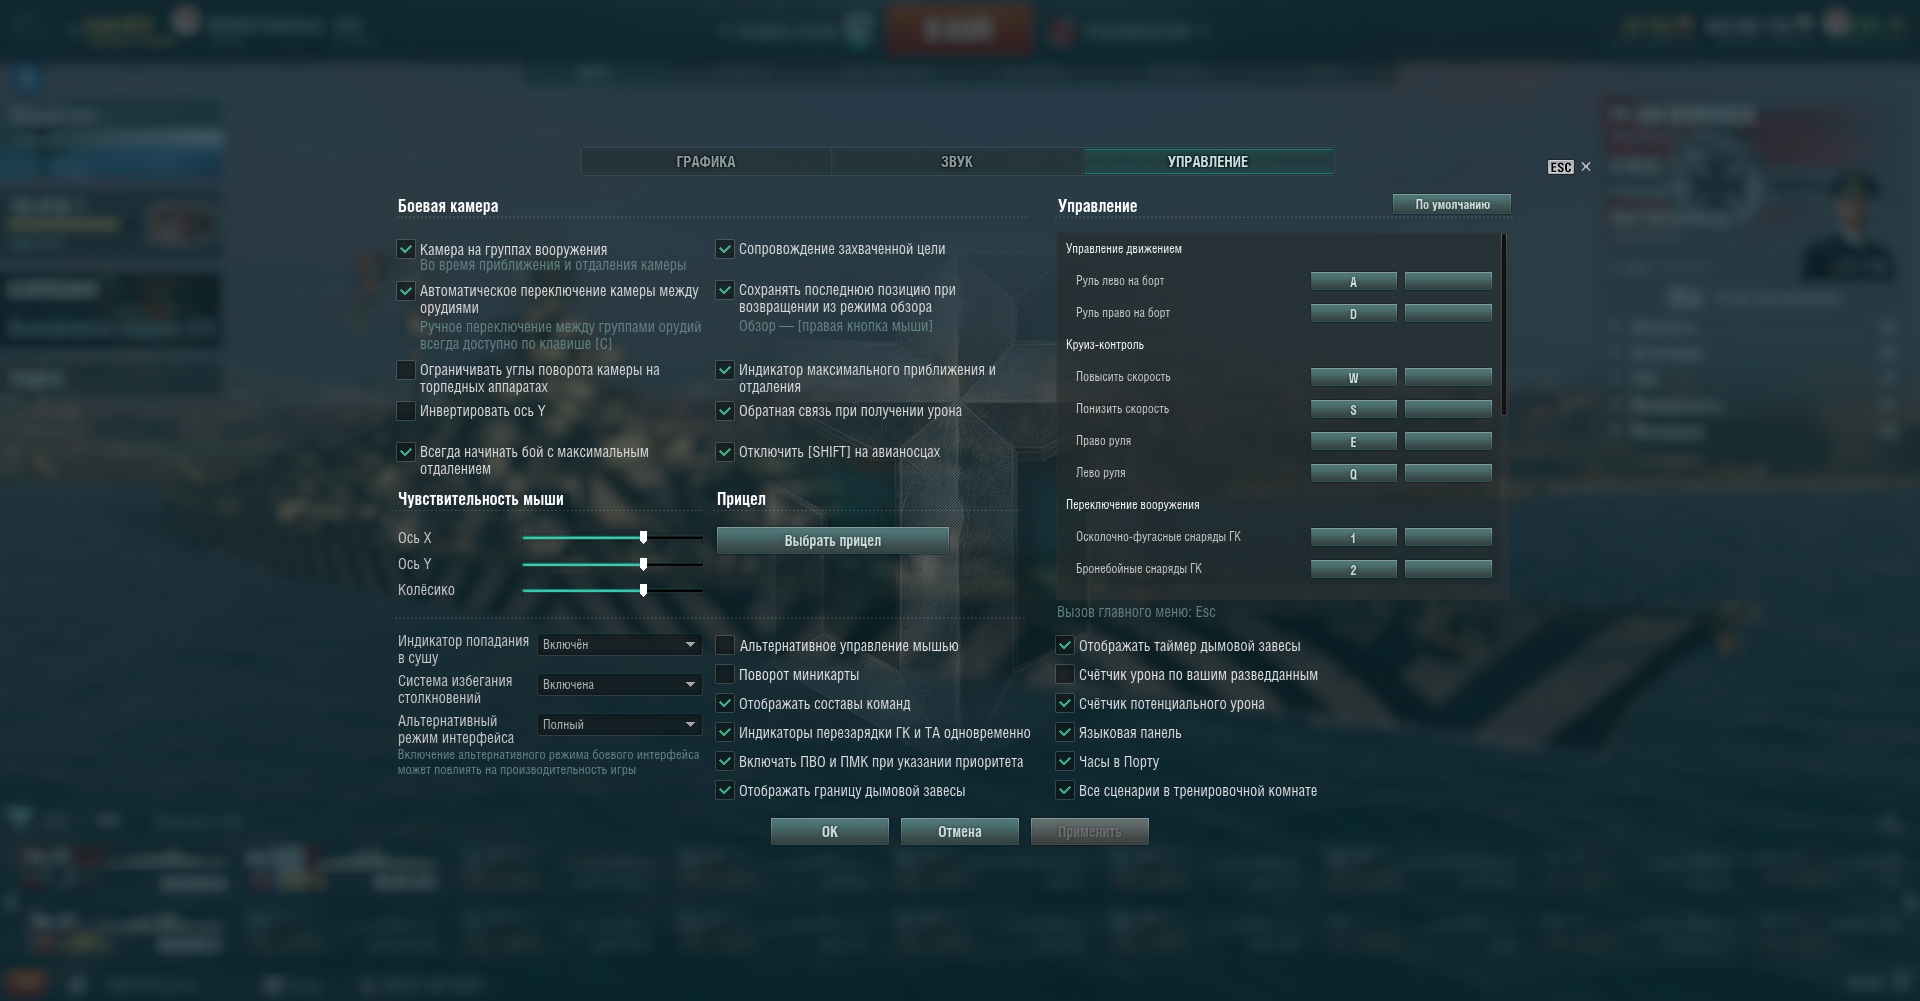This screenshot has width=1920, height=1001.
Task: Rebind Понизить скорость key S
Action: pyautogui.click(x=1354, y=410)
